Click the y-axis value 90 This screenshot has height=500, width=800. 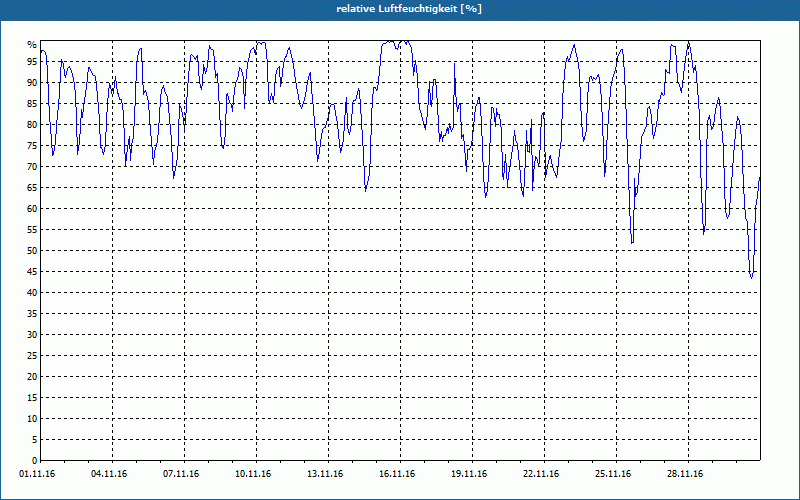[32, 83]
